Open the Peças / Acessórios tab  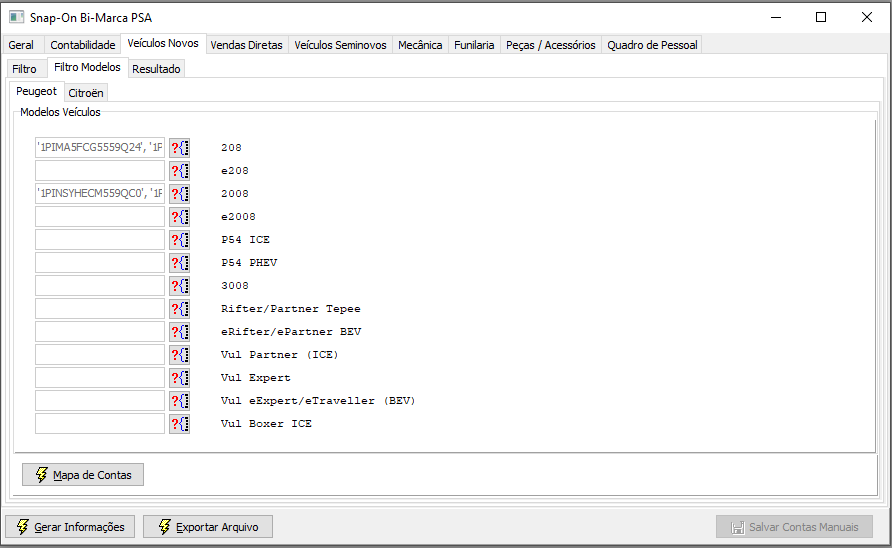[551, 45]
